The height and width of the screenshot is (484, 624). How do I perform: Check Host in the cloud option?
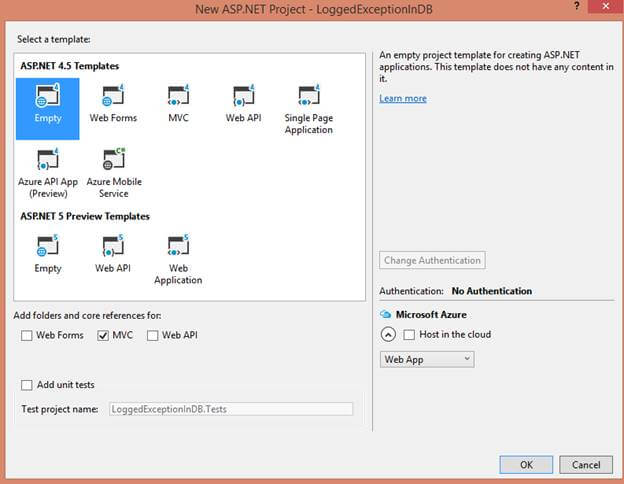click(x=409, y=334)
